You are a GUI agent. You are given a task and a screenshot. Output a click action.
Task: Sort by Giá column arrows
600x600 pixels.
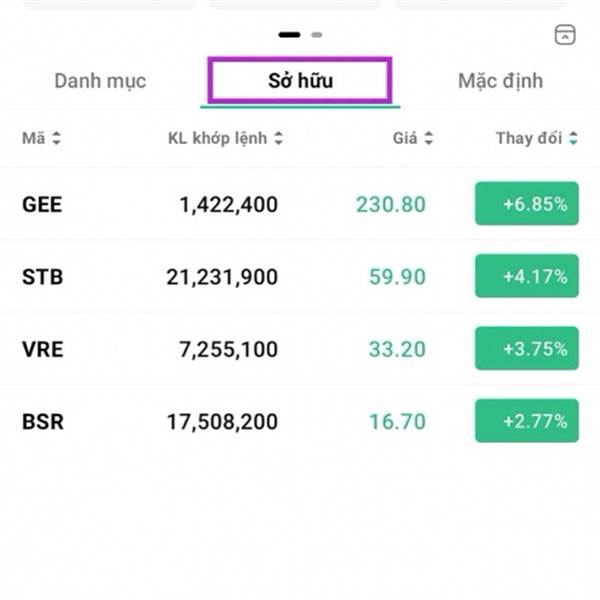pyautogui.click(x=429, y=139)
